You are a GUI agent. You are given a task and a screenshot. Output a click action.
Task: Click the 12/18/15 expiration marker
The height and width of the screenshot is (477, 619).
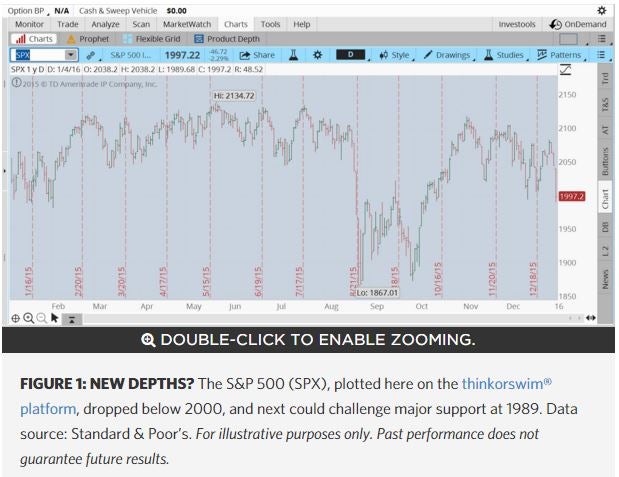click(x=533, y=279)
